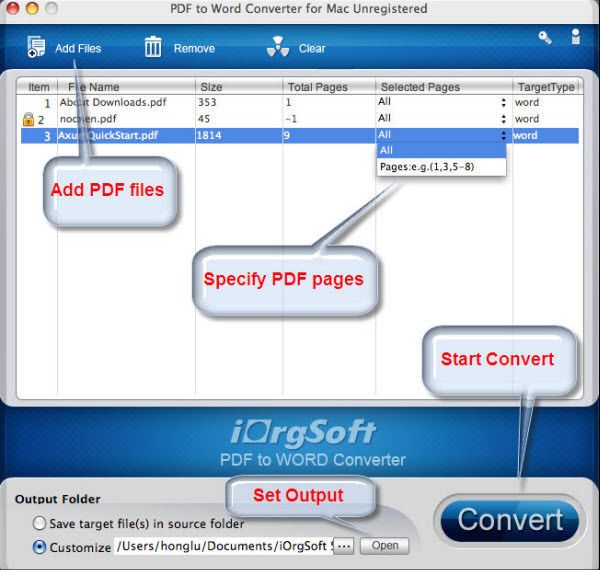Select About Downloads.pdf file name
This screenshot has width=600, height=570.
(x=113, y=102)
